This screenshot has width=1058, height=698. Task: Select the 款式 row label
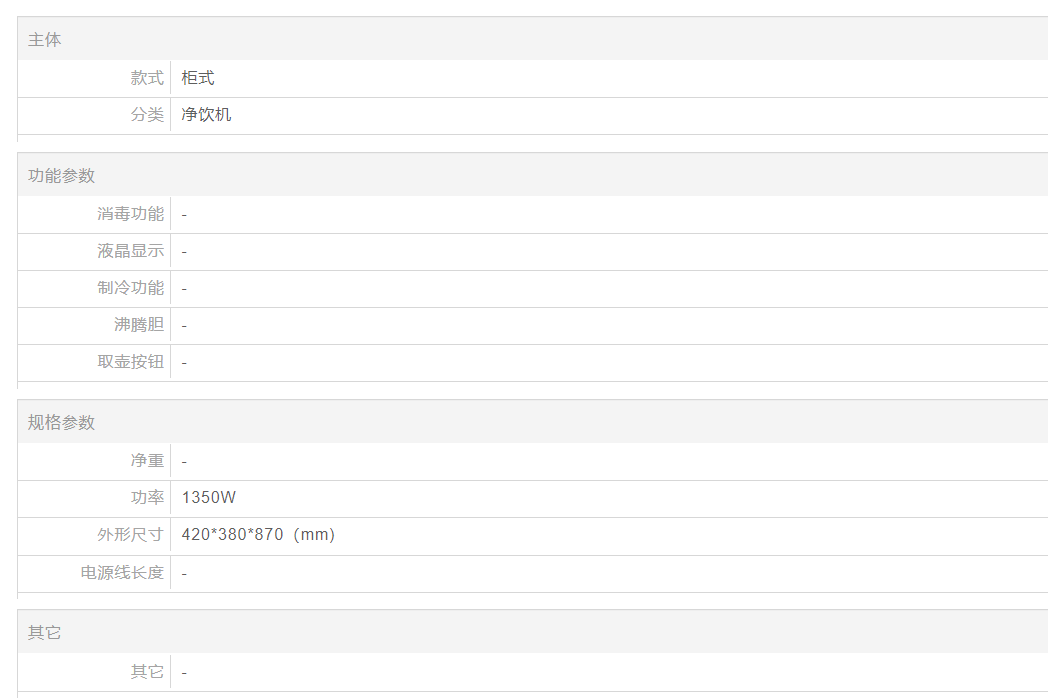click(147, 78)
